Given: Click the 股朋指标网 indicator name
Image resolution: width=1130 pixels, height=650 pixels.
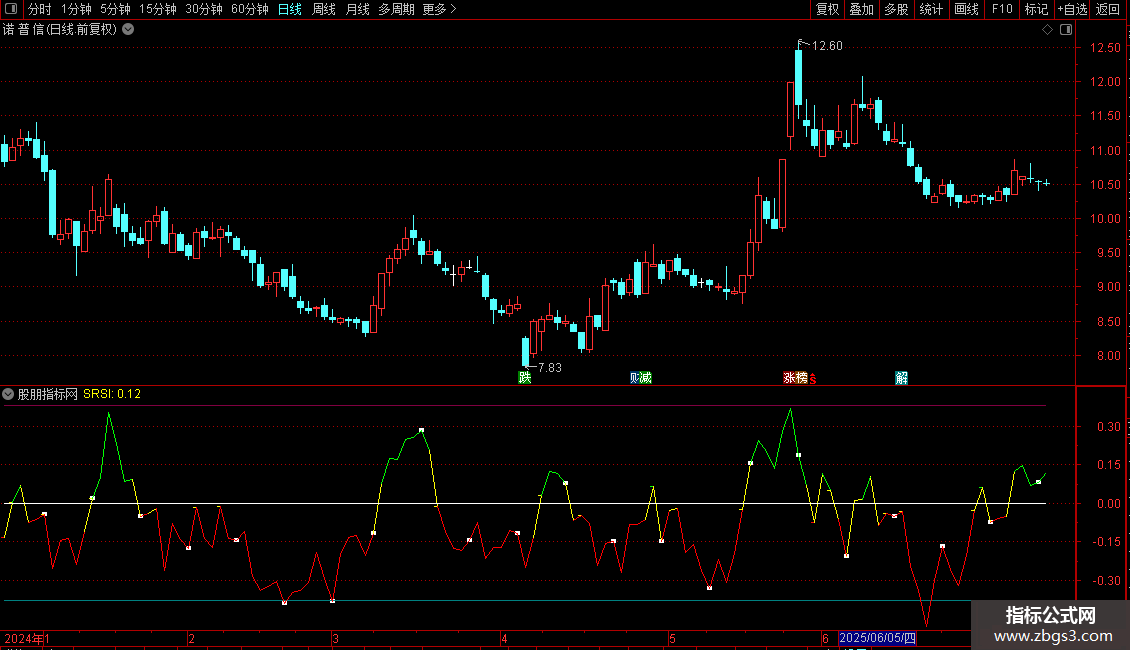Looking at the screenshot, I should [x=48, y=394].
